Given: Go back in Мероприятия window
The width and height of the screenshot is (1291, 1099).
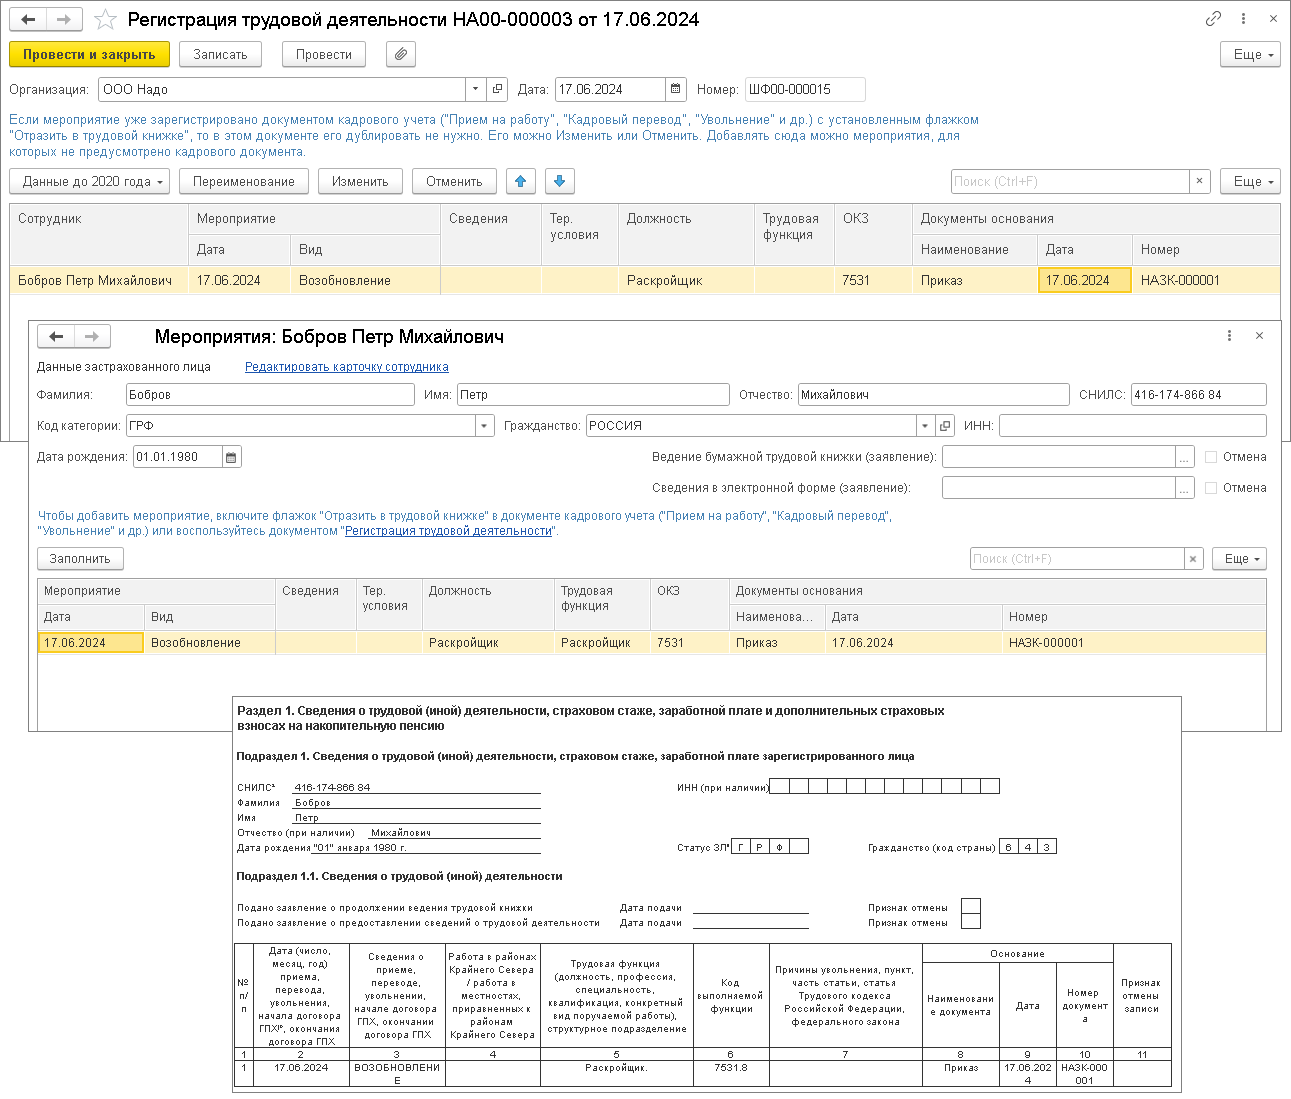Looking at the screenshot, I should tap(56, 336).
